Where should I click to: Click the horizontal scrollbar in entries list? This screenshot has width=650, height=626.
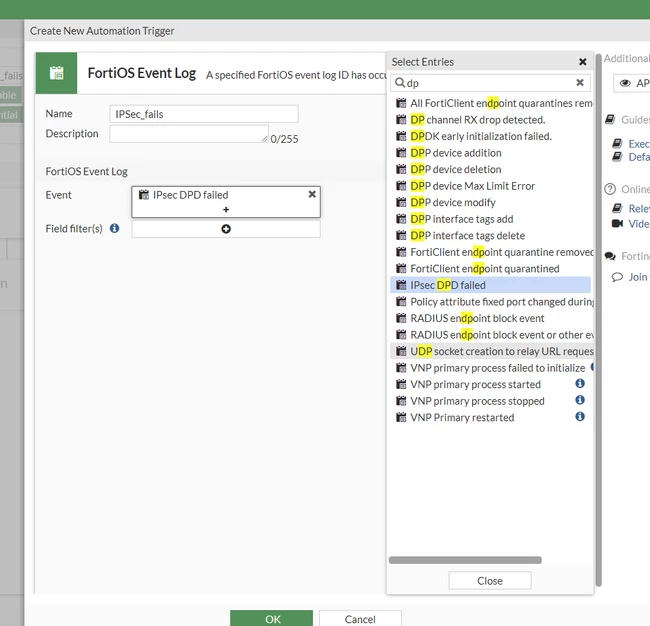[465, 560]
